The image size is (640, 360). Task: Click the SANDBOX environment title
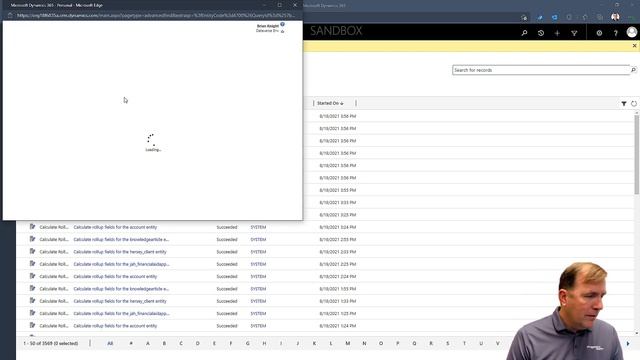[x=336, y=31]
